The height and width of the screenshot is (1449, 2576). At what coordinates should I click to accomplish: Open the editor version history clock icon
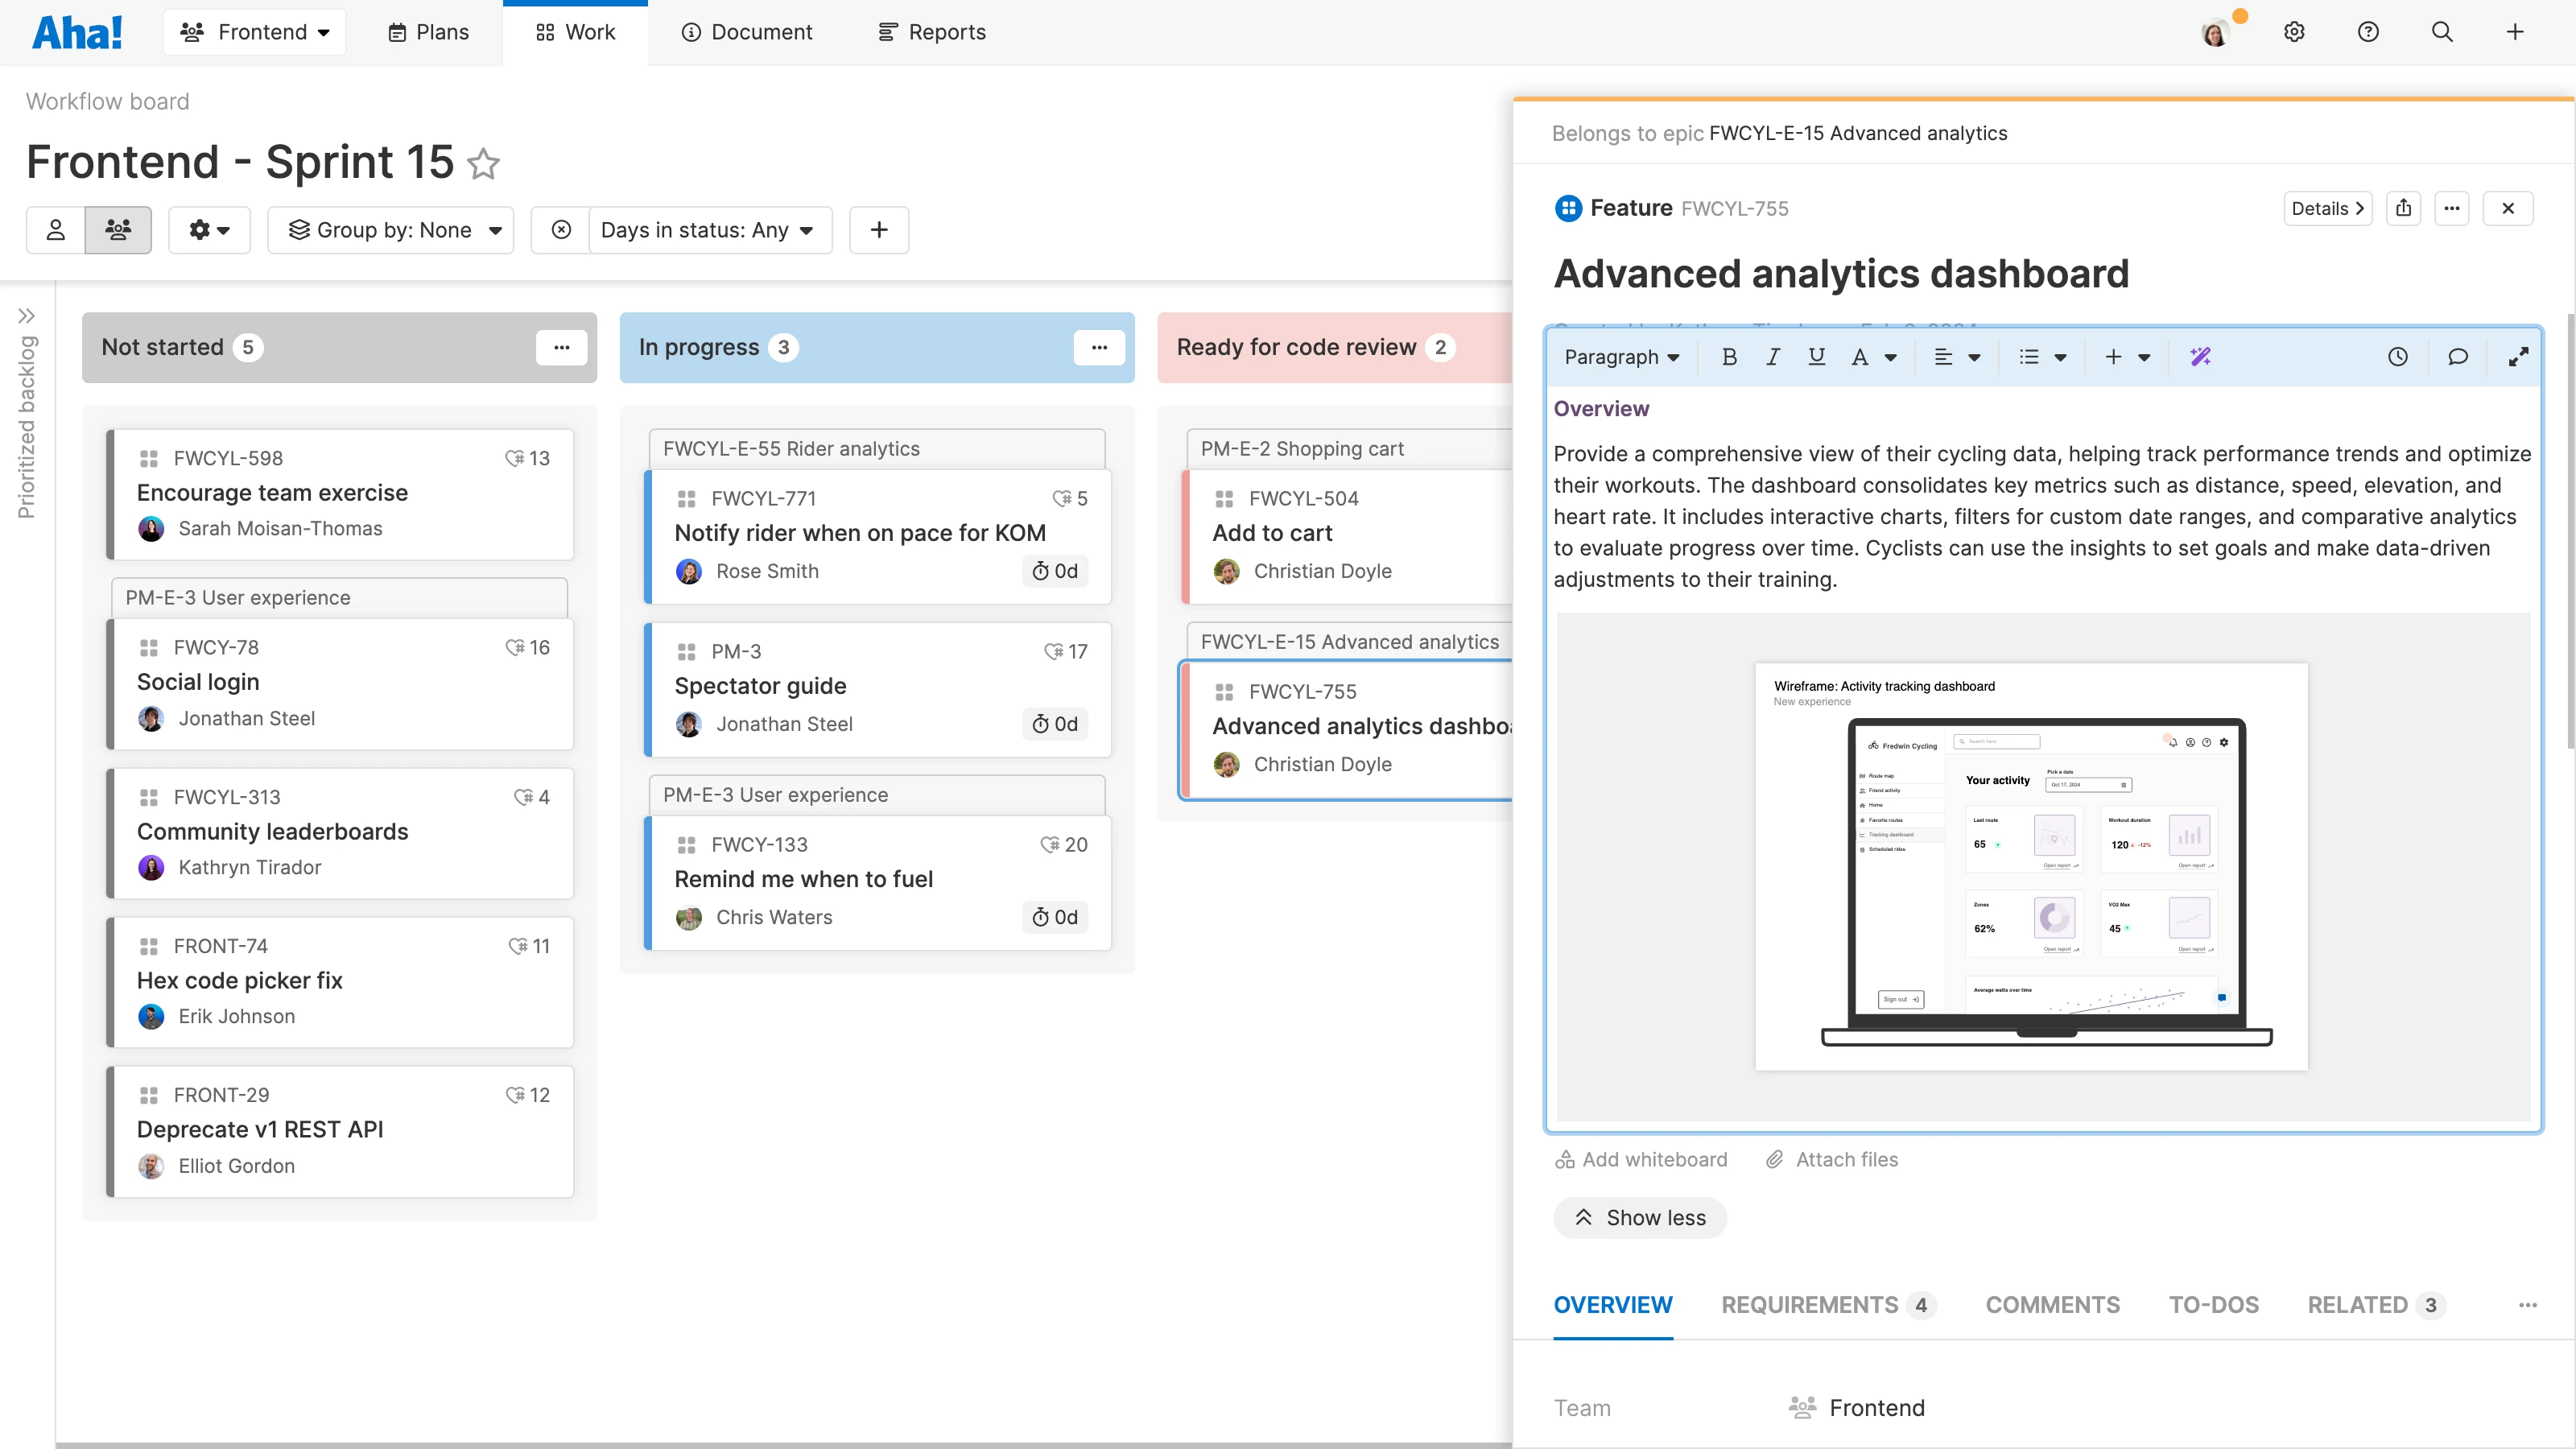tap(2397, 357)
